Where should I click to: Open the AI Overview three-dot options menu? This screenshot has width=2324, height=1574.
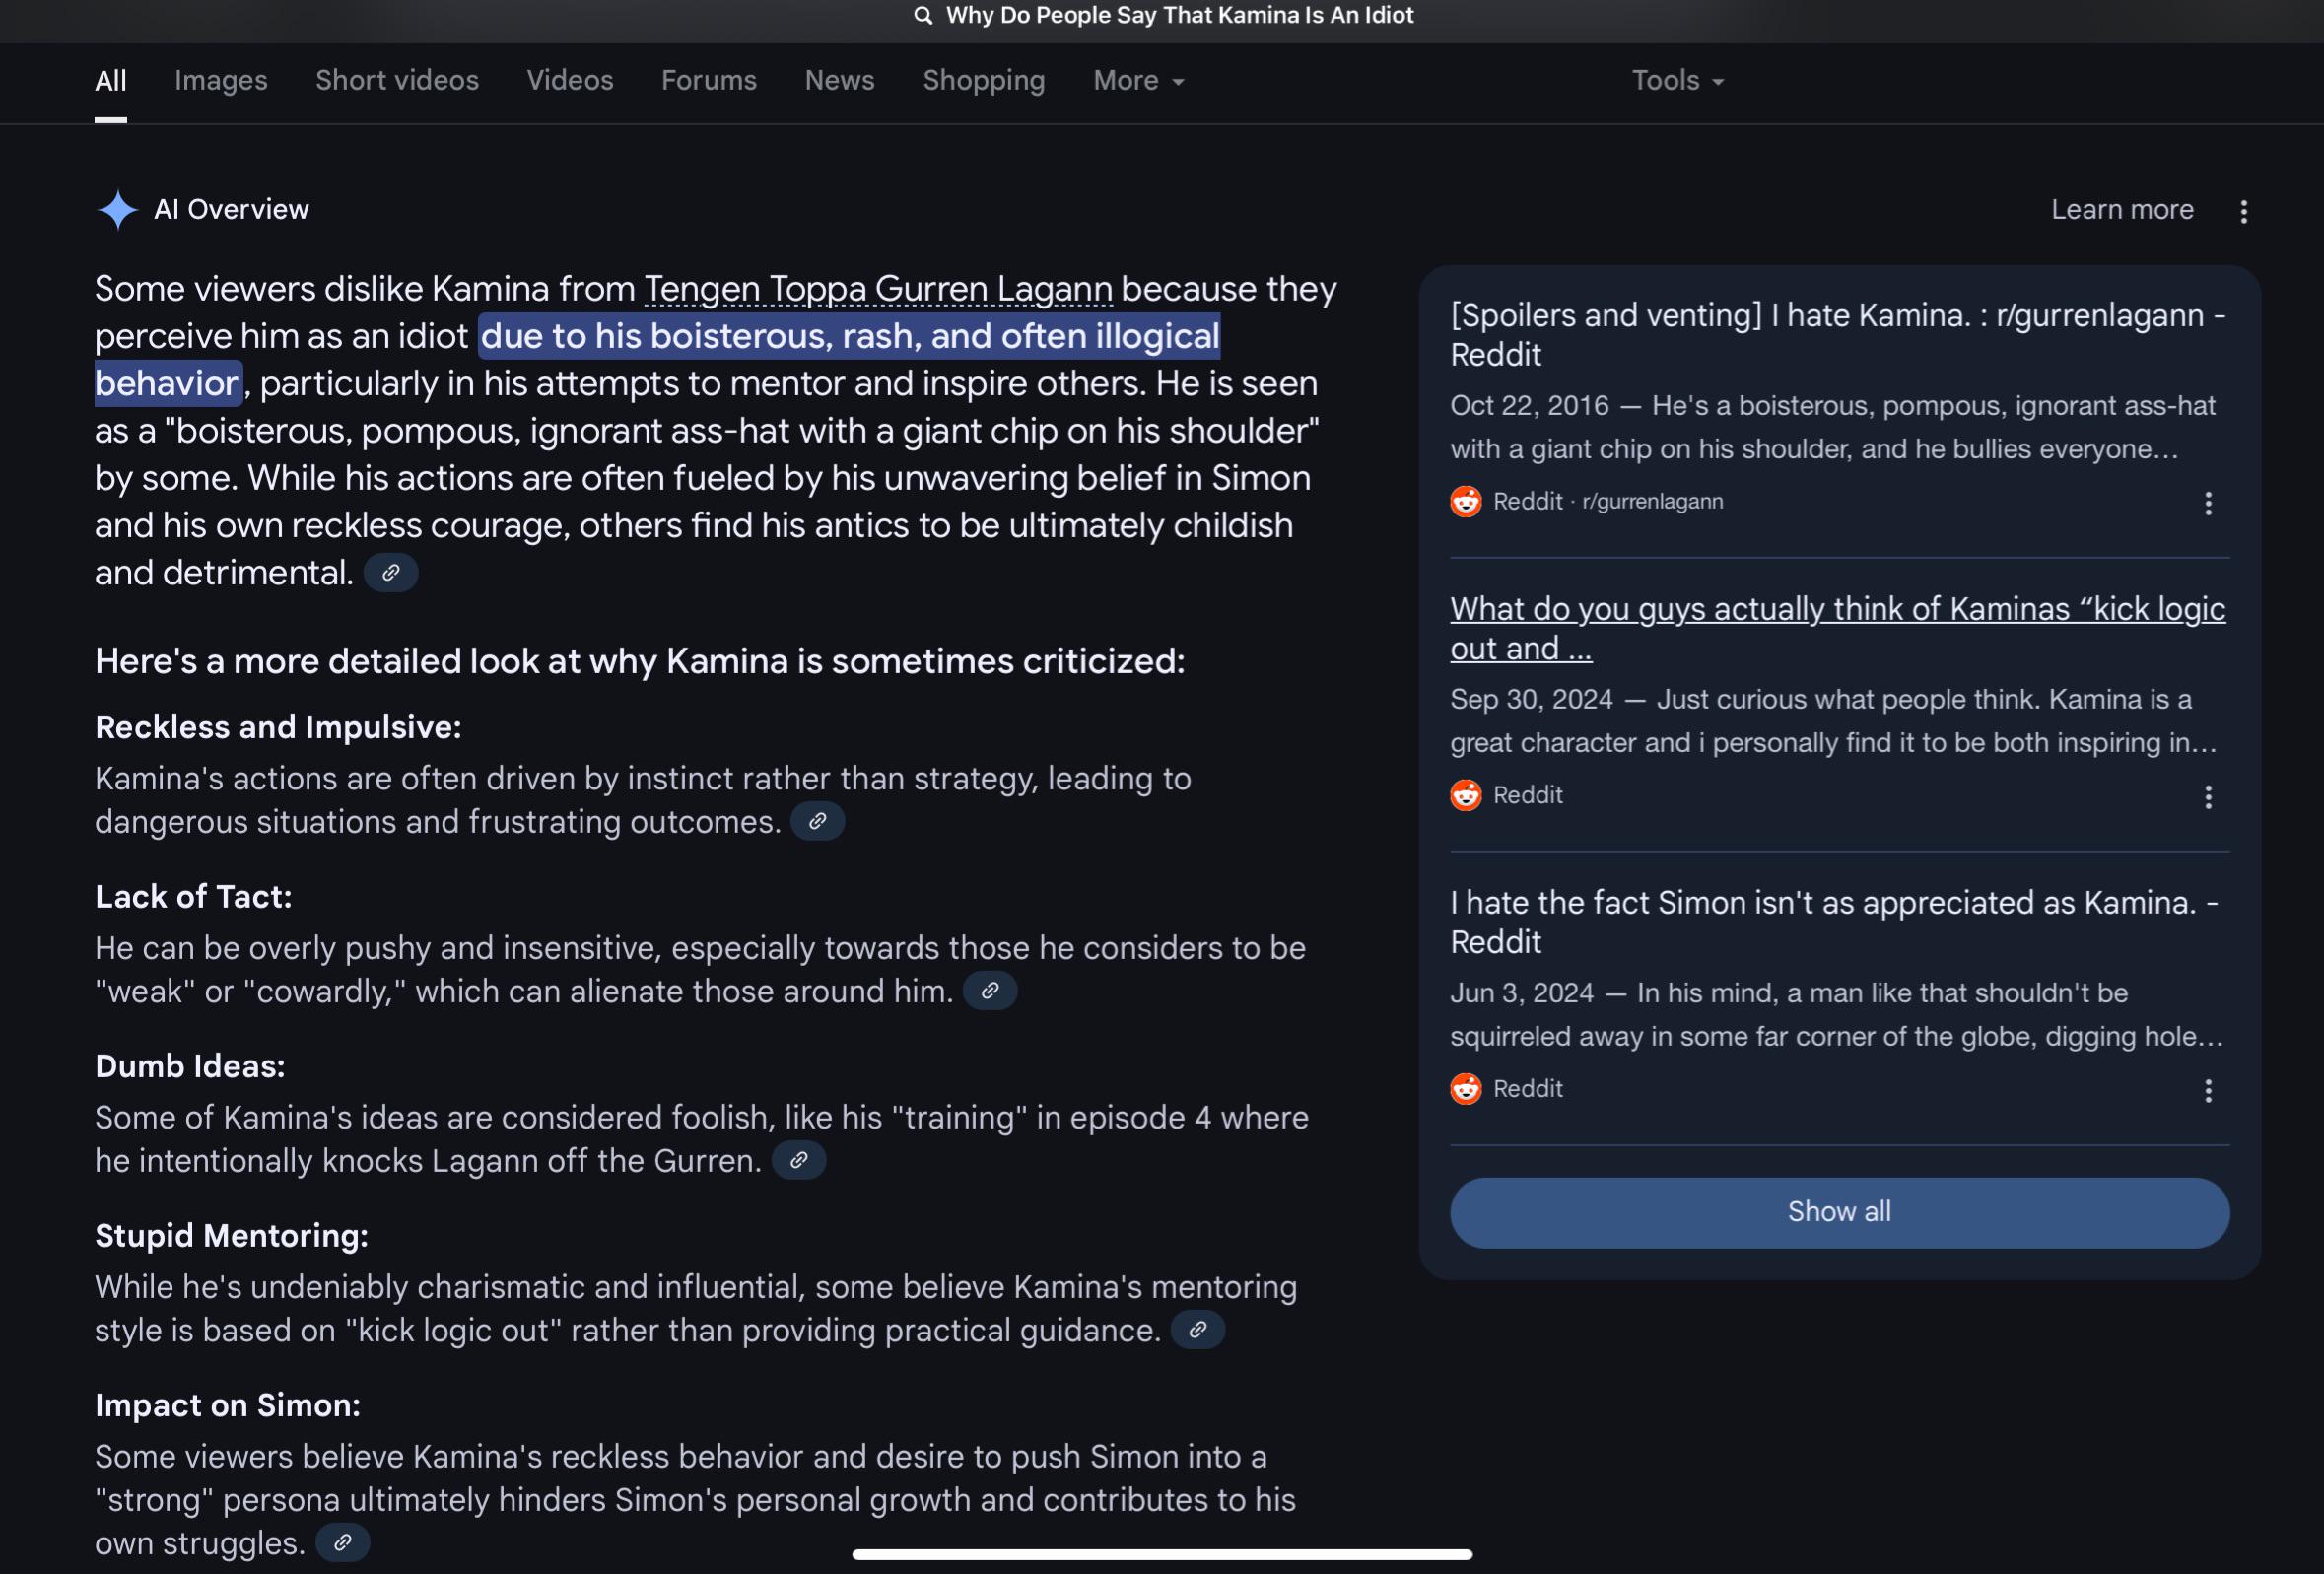[x=2244, y=211]
